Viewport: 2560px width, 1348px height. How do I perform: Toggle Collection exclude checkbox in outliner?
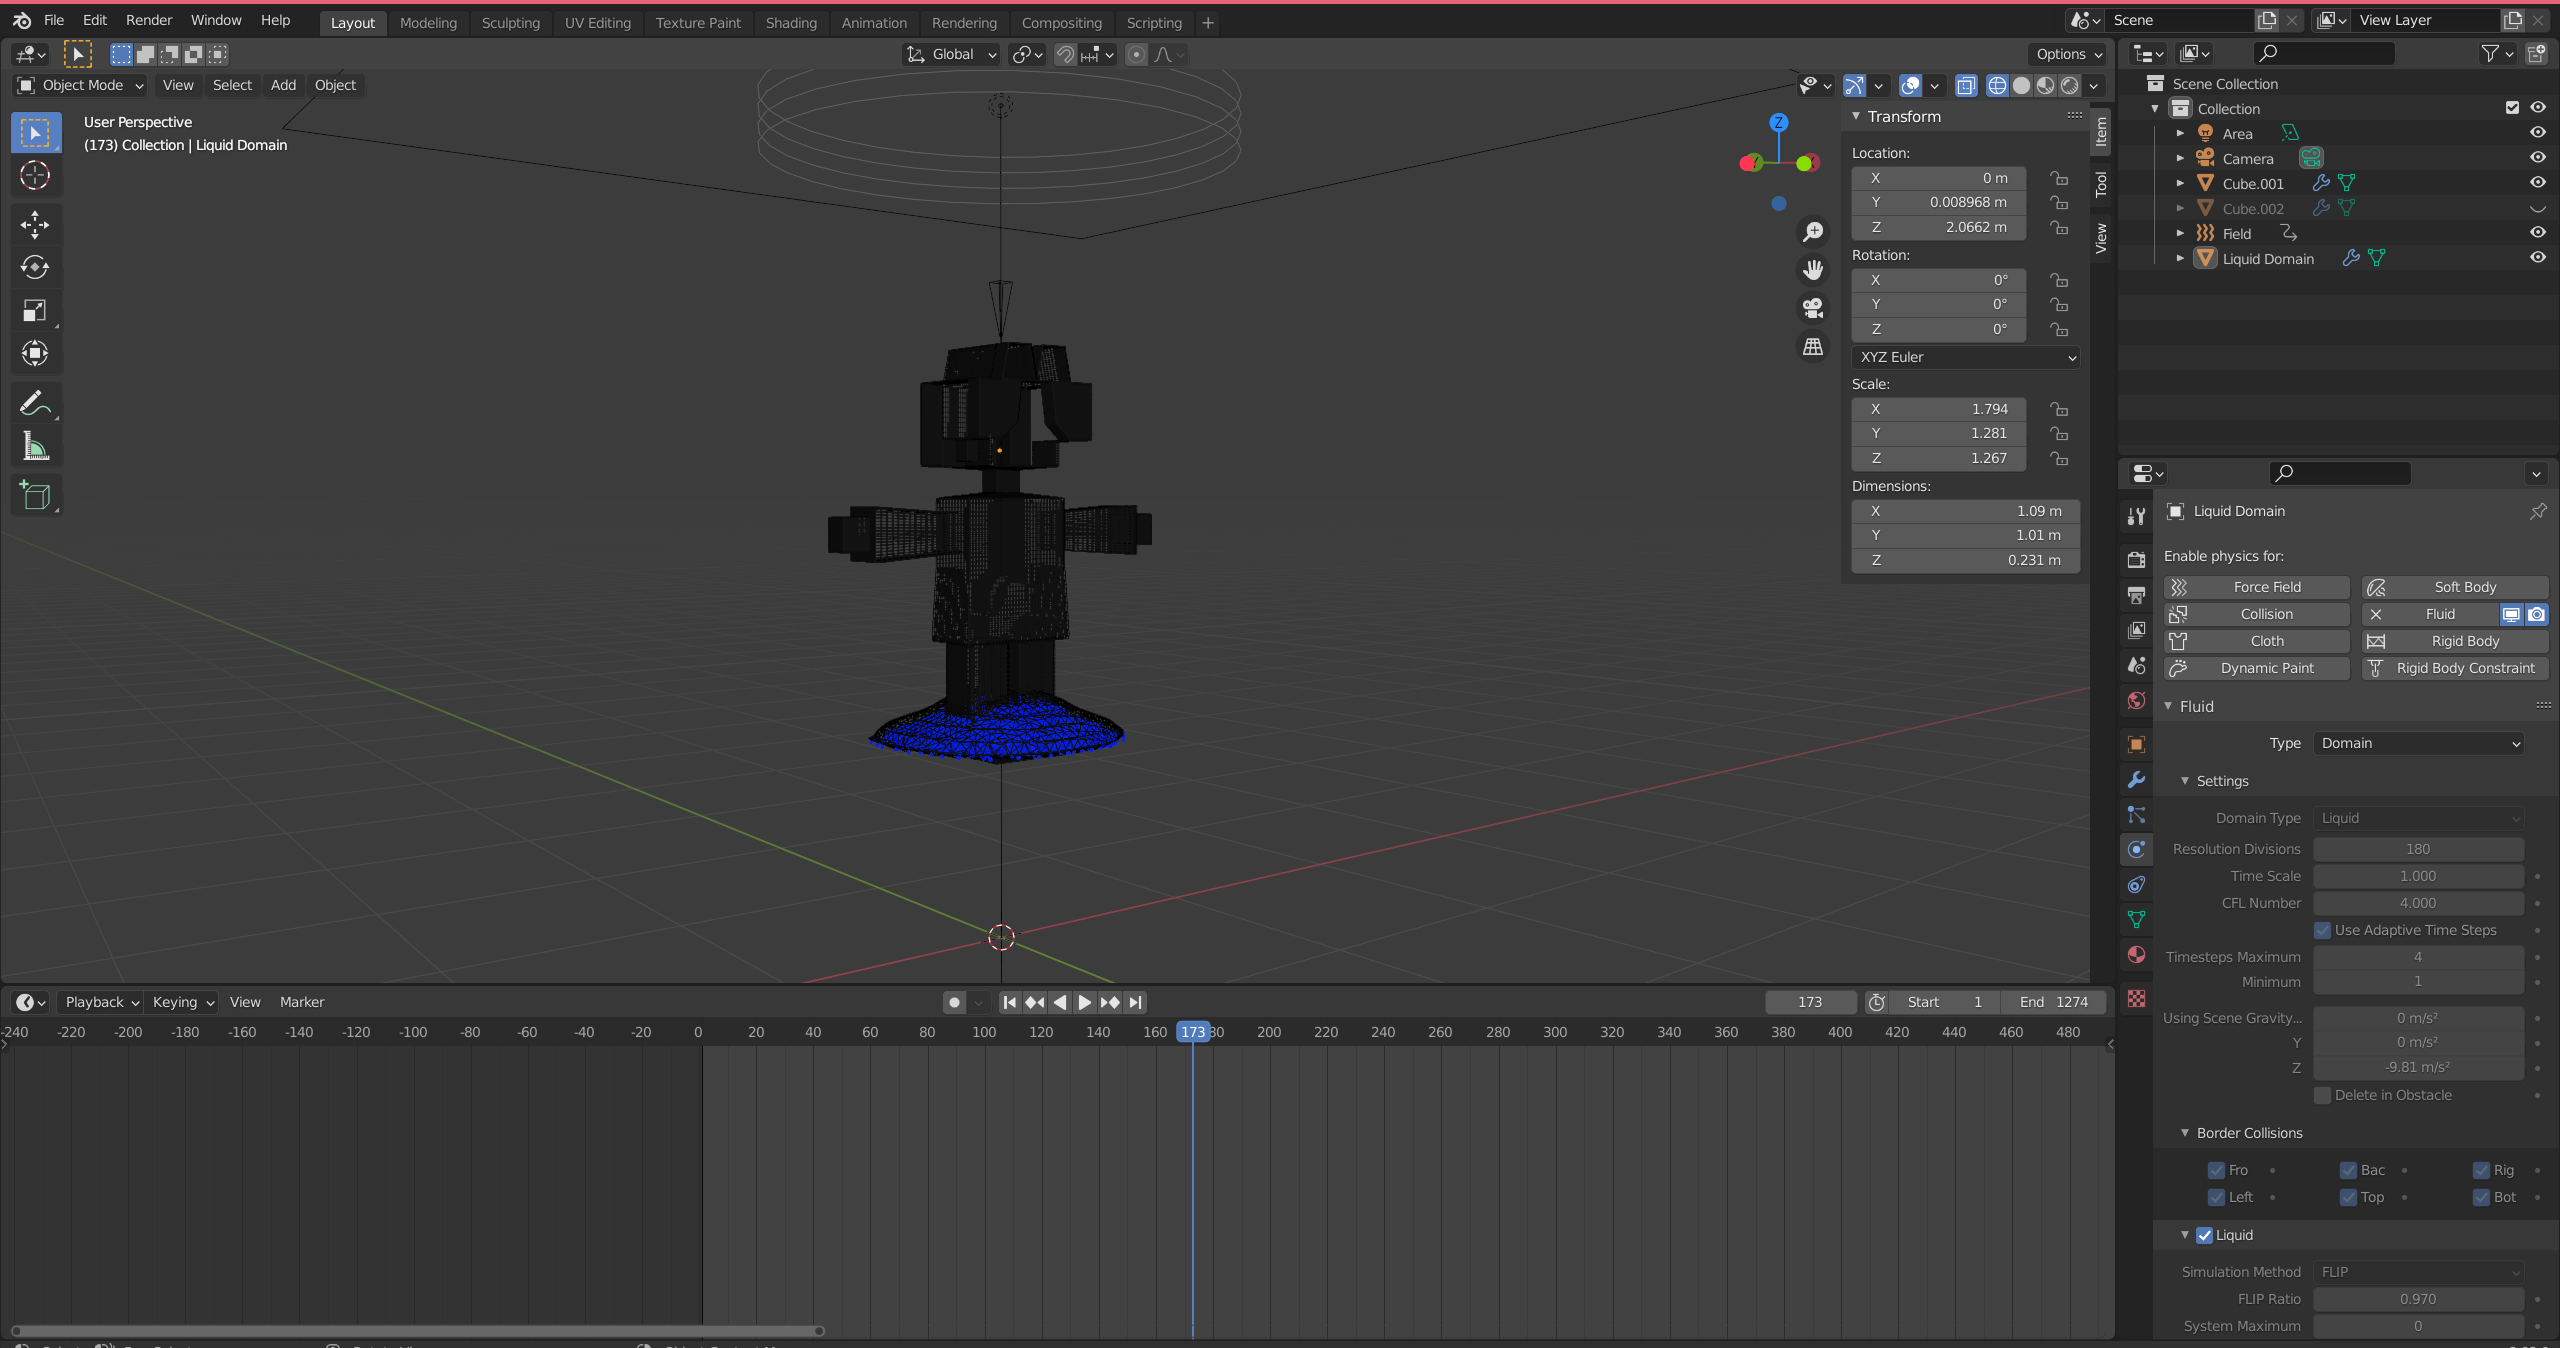(x=2512, y=108)
